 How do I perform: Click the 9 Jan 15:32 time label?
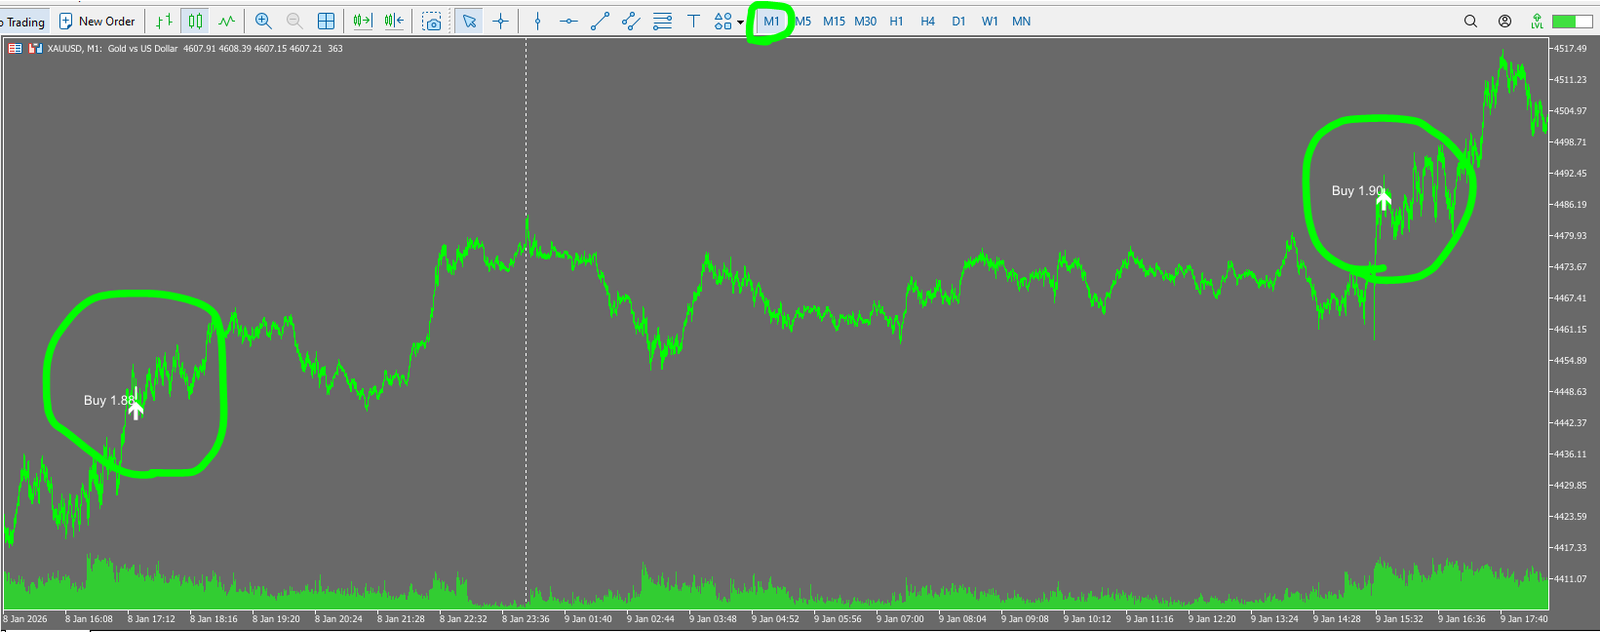[1399, 619]
